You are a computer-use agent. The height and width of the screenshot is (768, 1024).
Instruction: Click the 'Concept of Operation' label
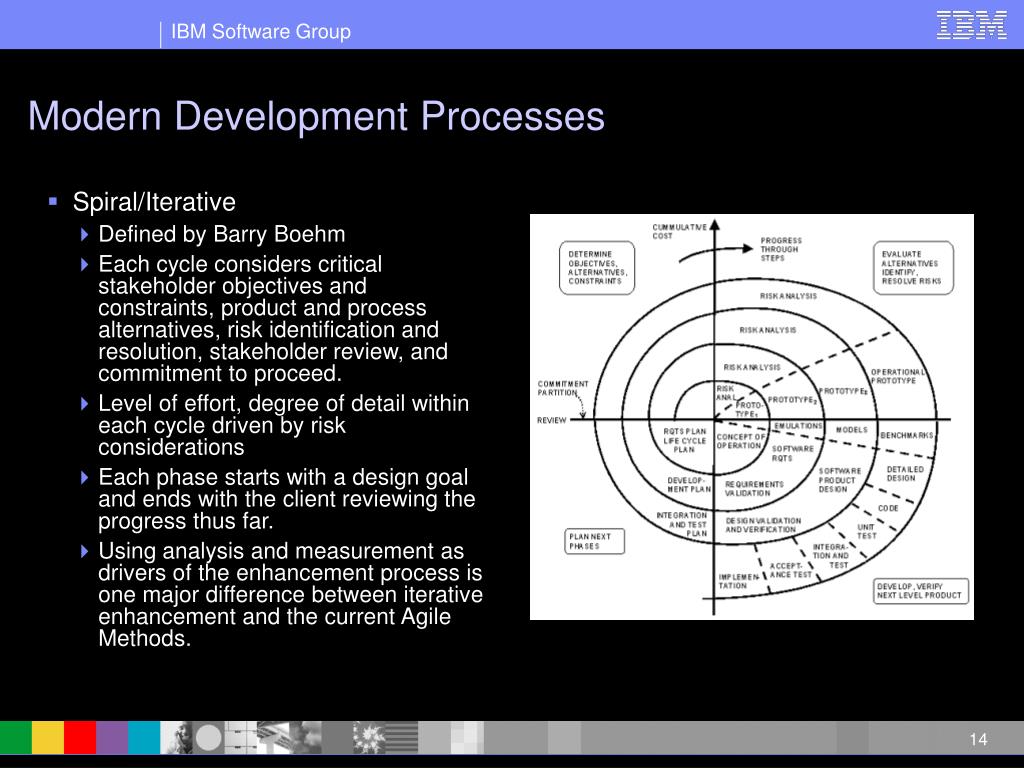pos(740,441)
